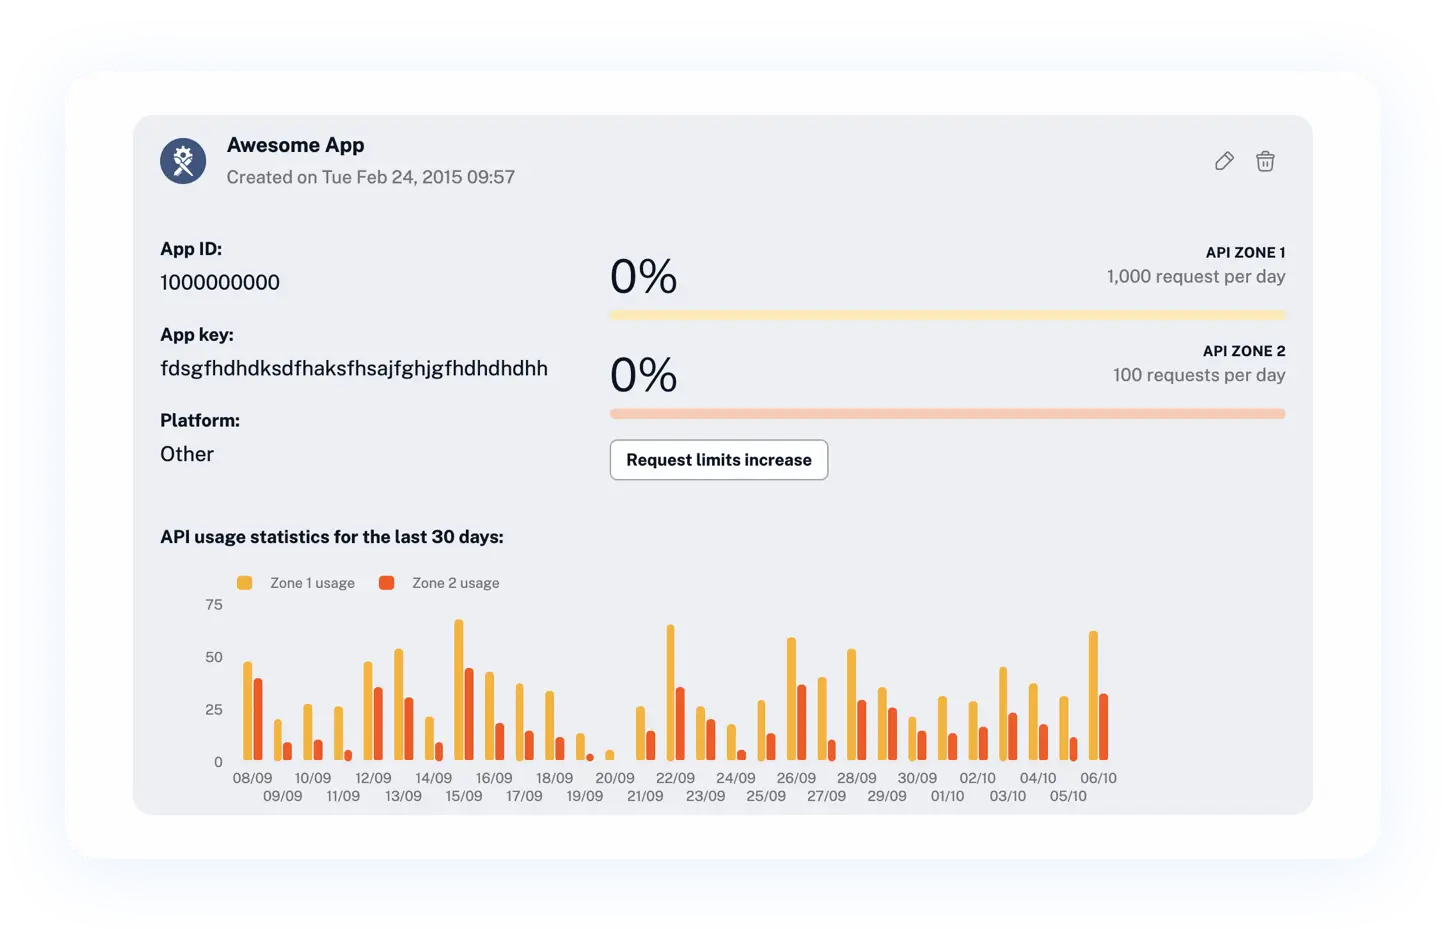Click the 1,000 request per day text
This screenshot has width=1446, height=929.
pyautogui.click(x=1196, y=277)
